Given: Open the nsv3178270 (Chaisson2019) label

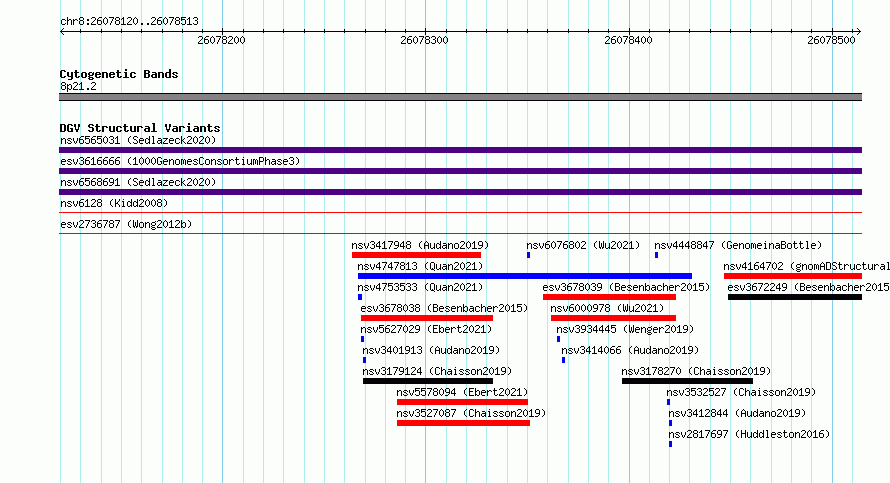Looking at the screenshot, I should click(x=696, y=371).
